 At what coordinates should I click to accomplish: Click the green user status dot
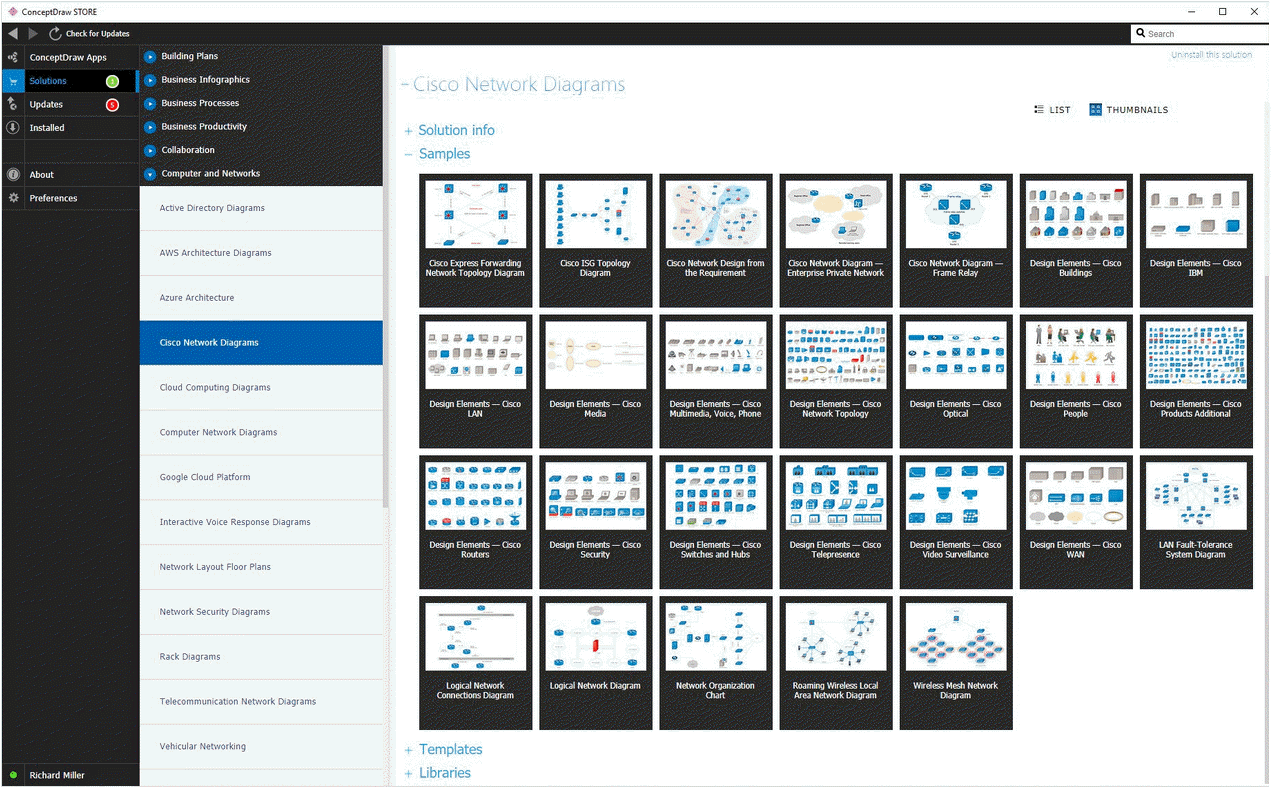click(13, 775)
